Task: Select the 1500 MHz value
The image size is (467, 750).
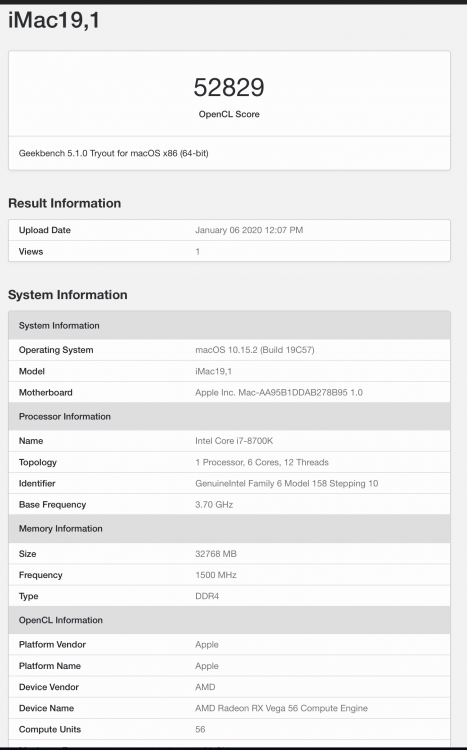Action: point(216,575)
